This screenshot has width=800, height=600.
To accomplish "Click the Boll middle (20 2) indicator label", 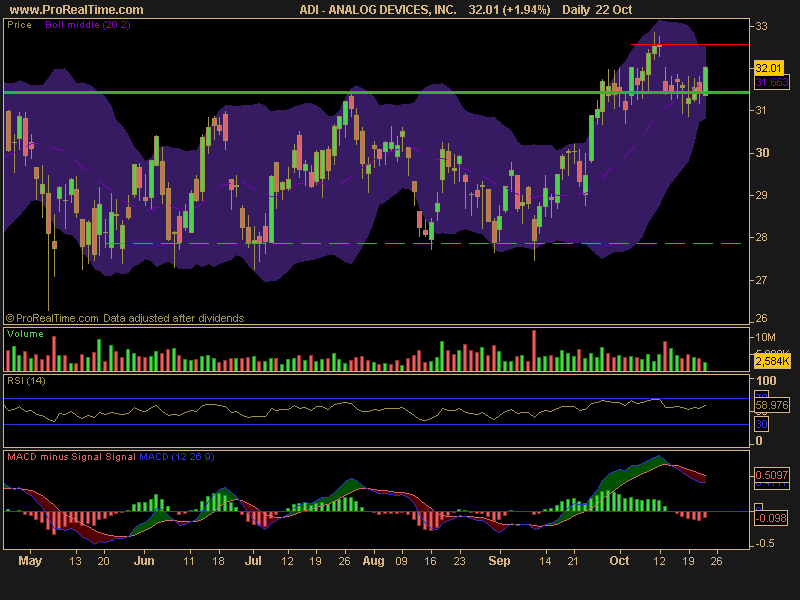I will tap(88, 24).
